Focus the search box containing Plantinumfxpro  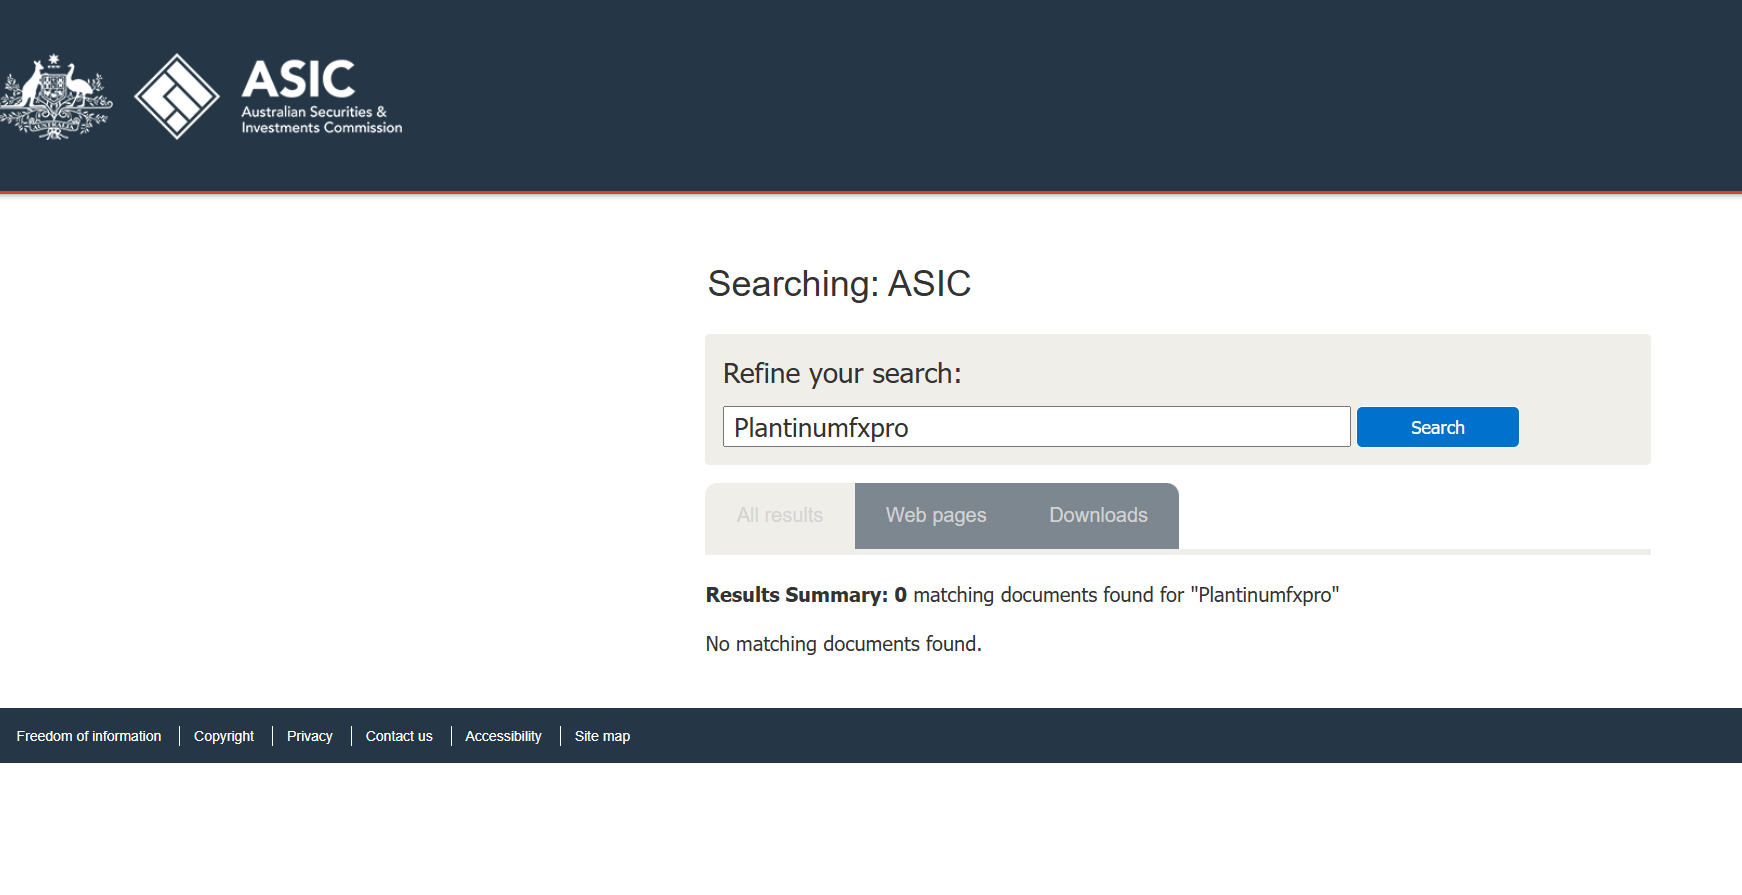1036,427
